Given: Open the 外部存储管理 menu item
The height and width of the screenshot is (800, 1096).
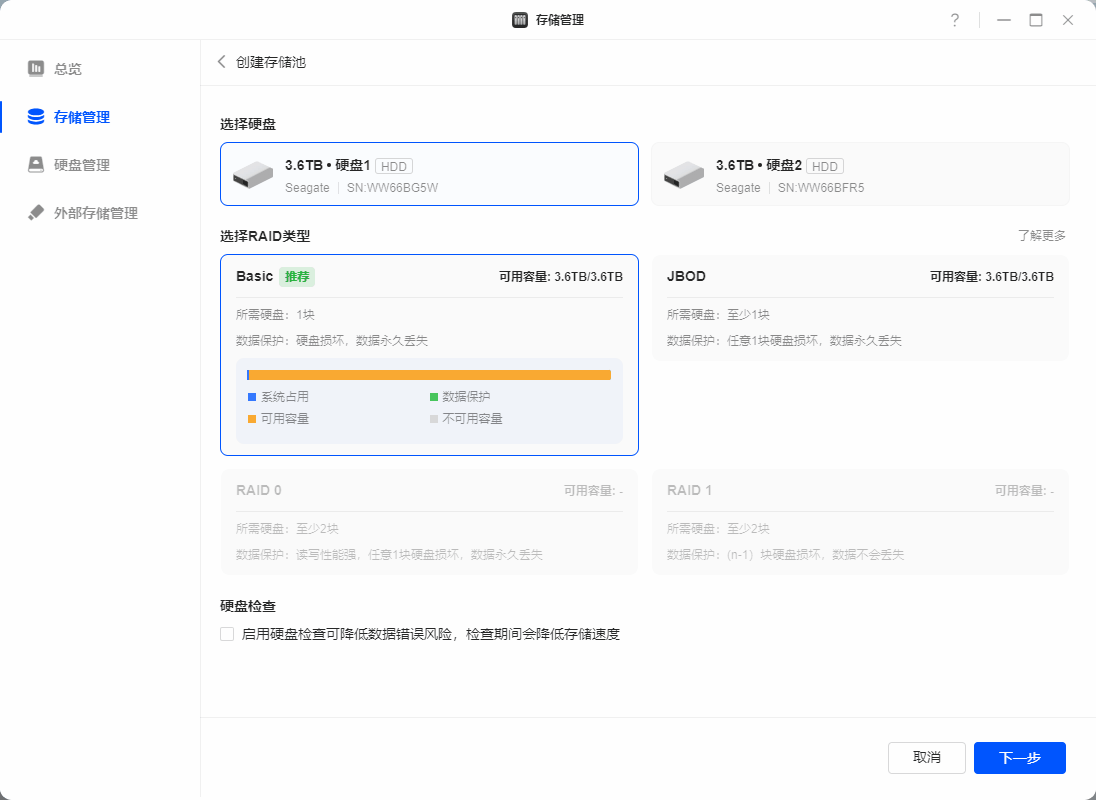Looking at the screenshot, I should click(96, 213).
